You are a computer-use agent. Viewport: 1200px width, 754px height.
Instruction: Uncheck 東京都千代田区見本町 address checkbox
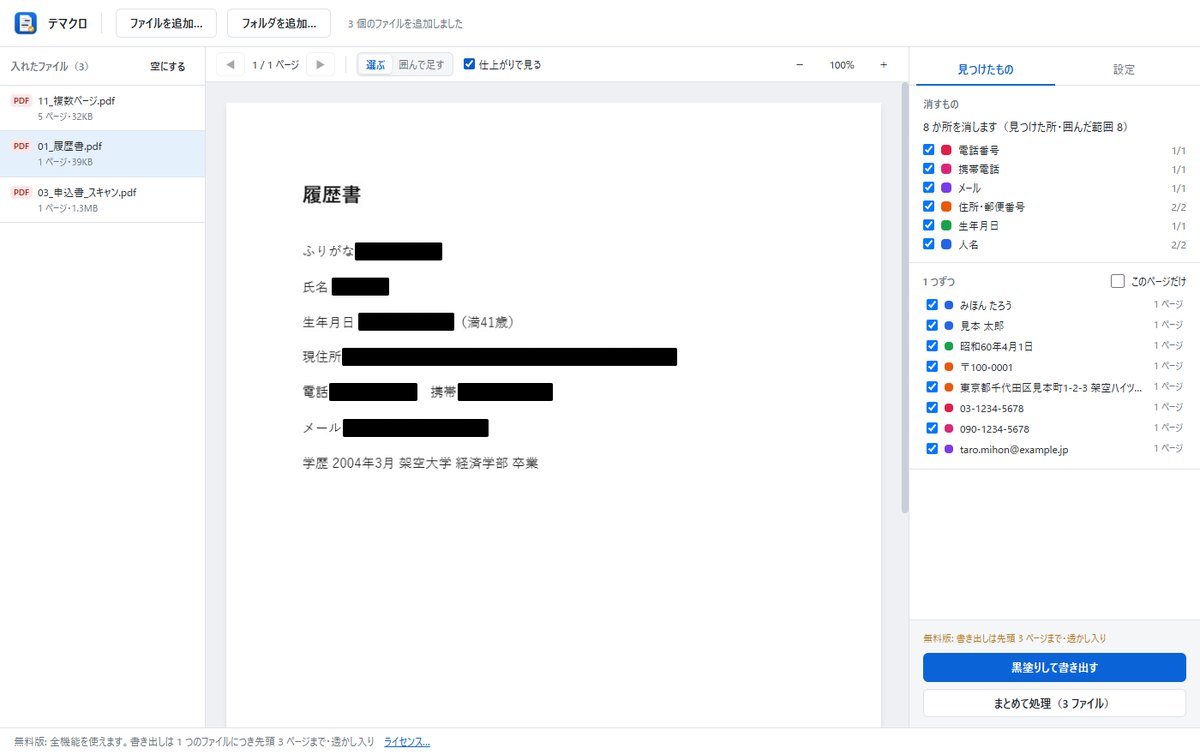point(932,387)
